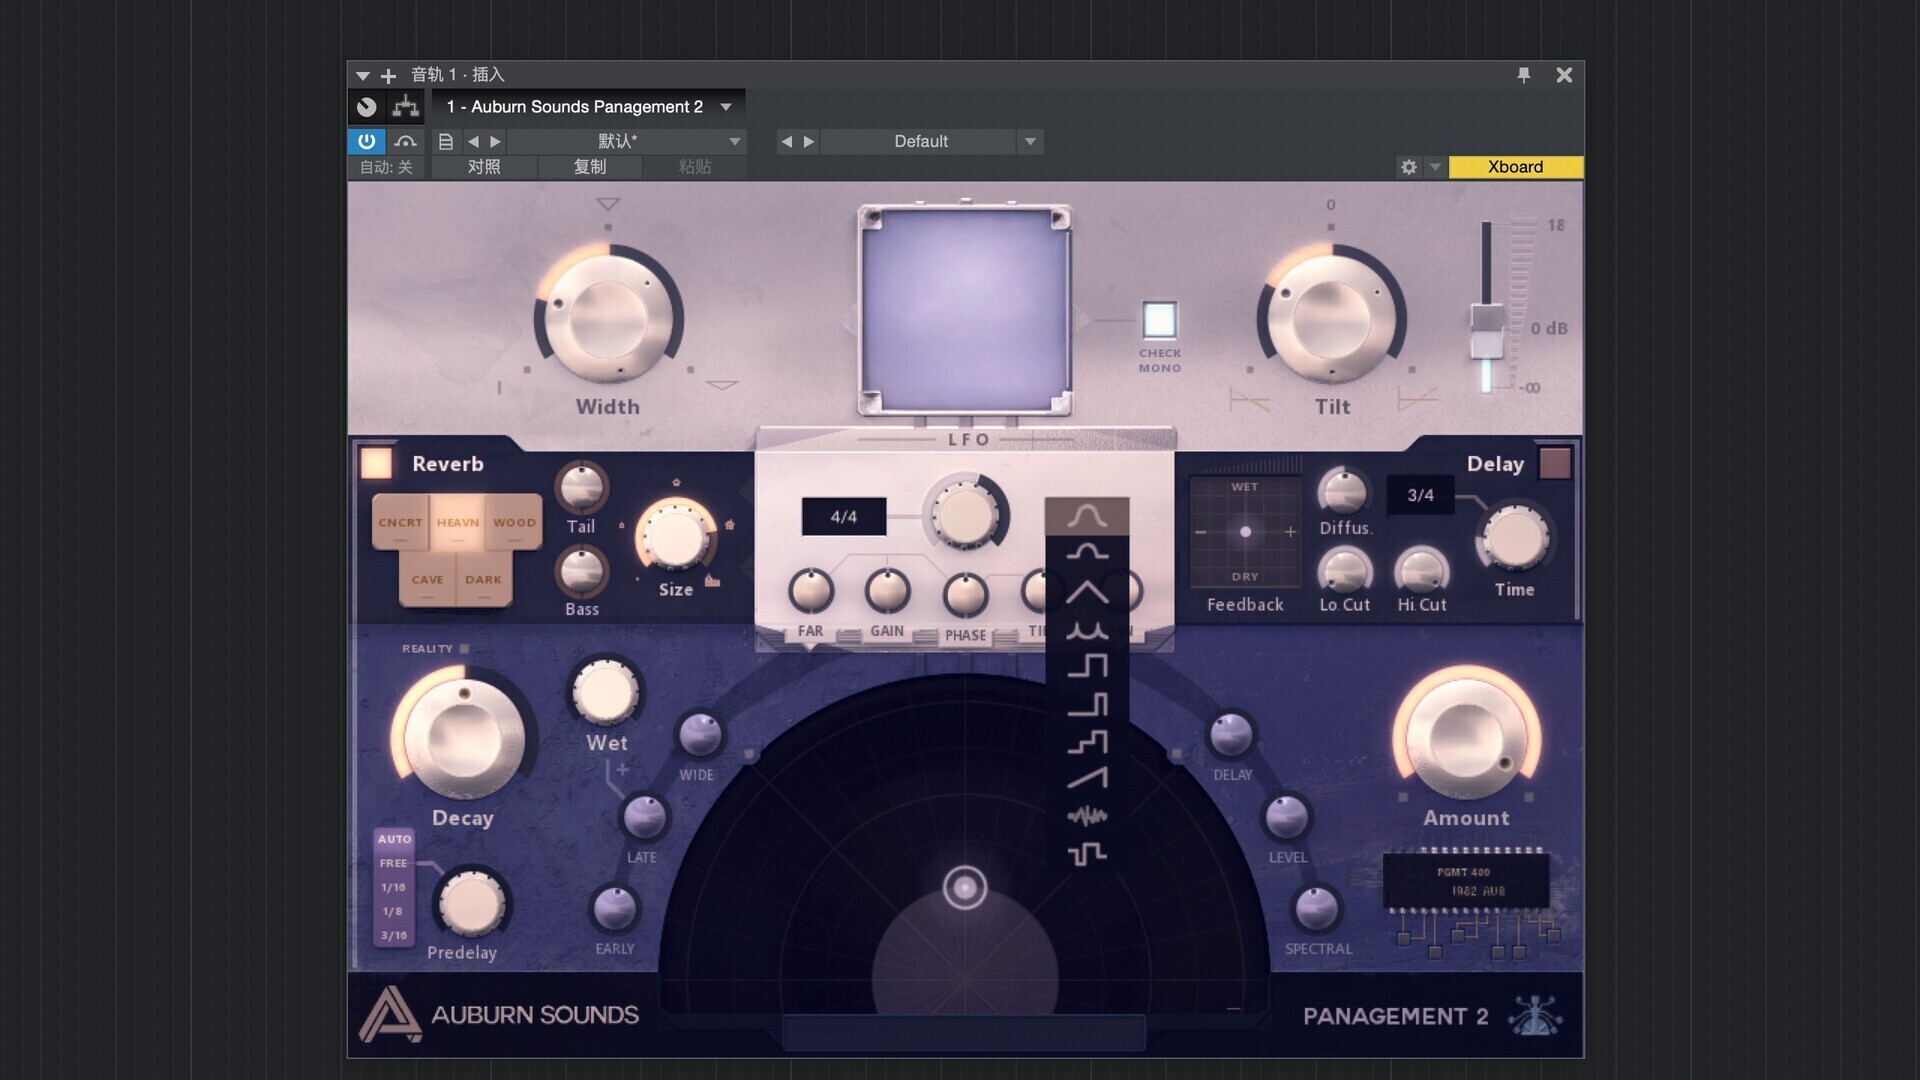
Task: Select the WOOD reverb type
Action: point(514,522)
